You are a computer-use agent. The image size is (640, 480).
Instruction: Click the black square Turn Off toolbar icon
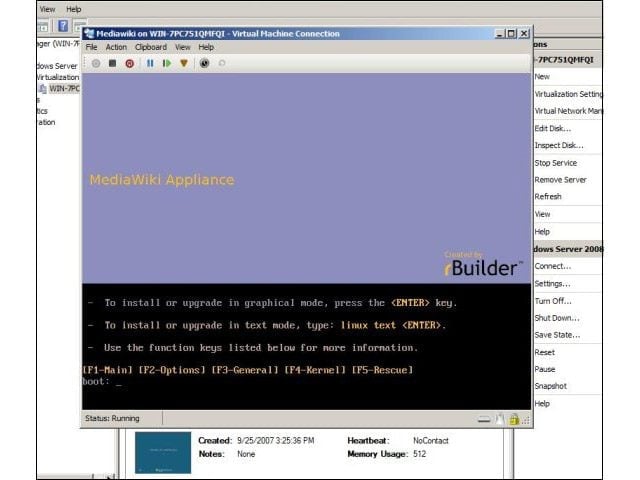(113, 63)
